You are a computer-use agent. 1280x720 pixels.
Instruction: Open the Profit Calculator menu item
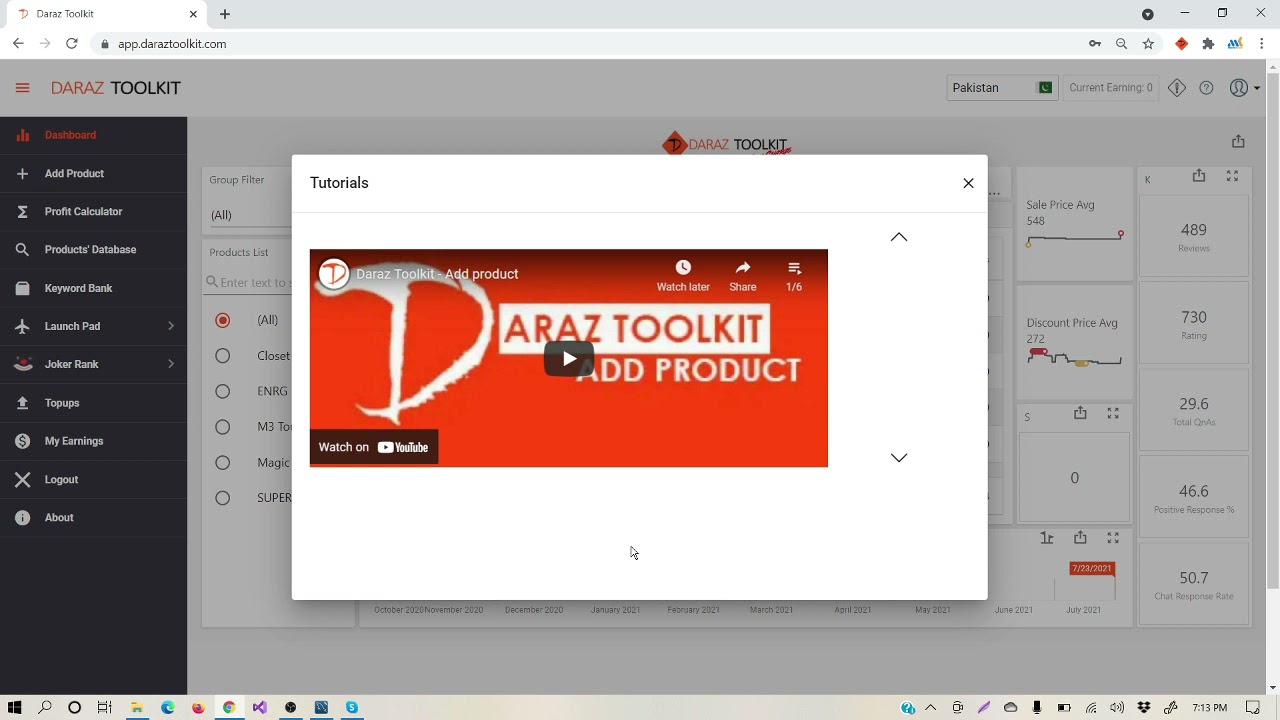93,212
